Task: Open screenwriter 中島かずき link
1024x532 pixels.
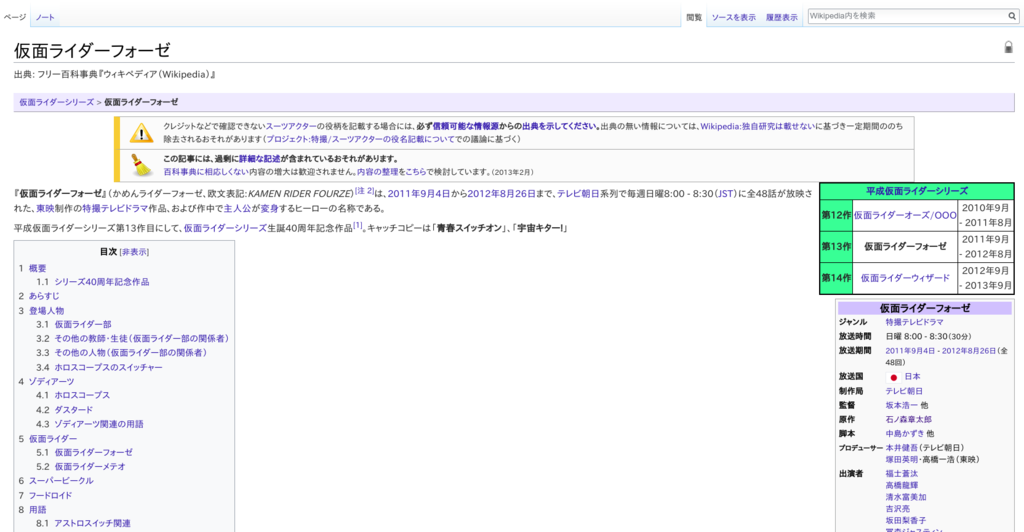Action: pyautogui.click(x=904, y=434)
